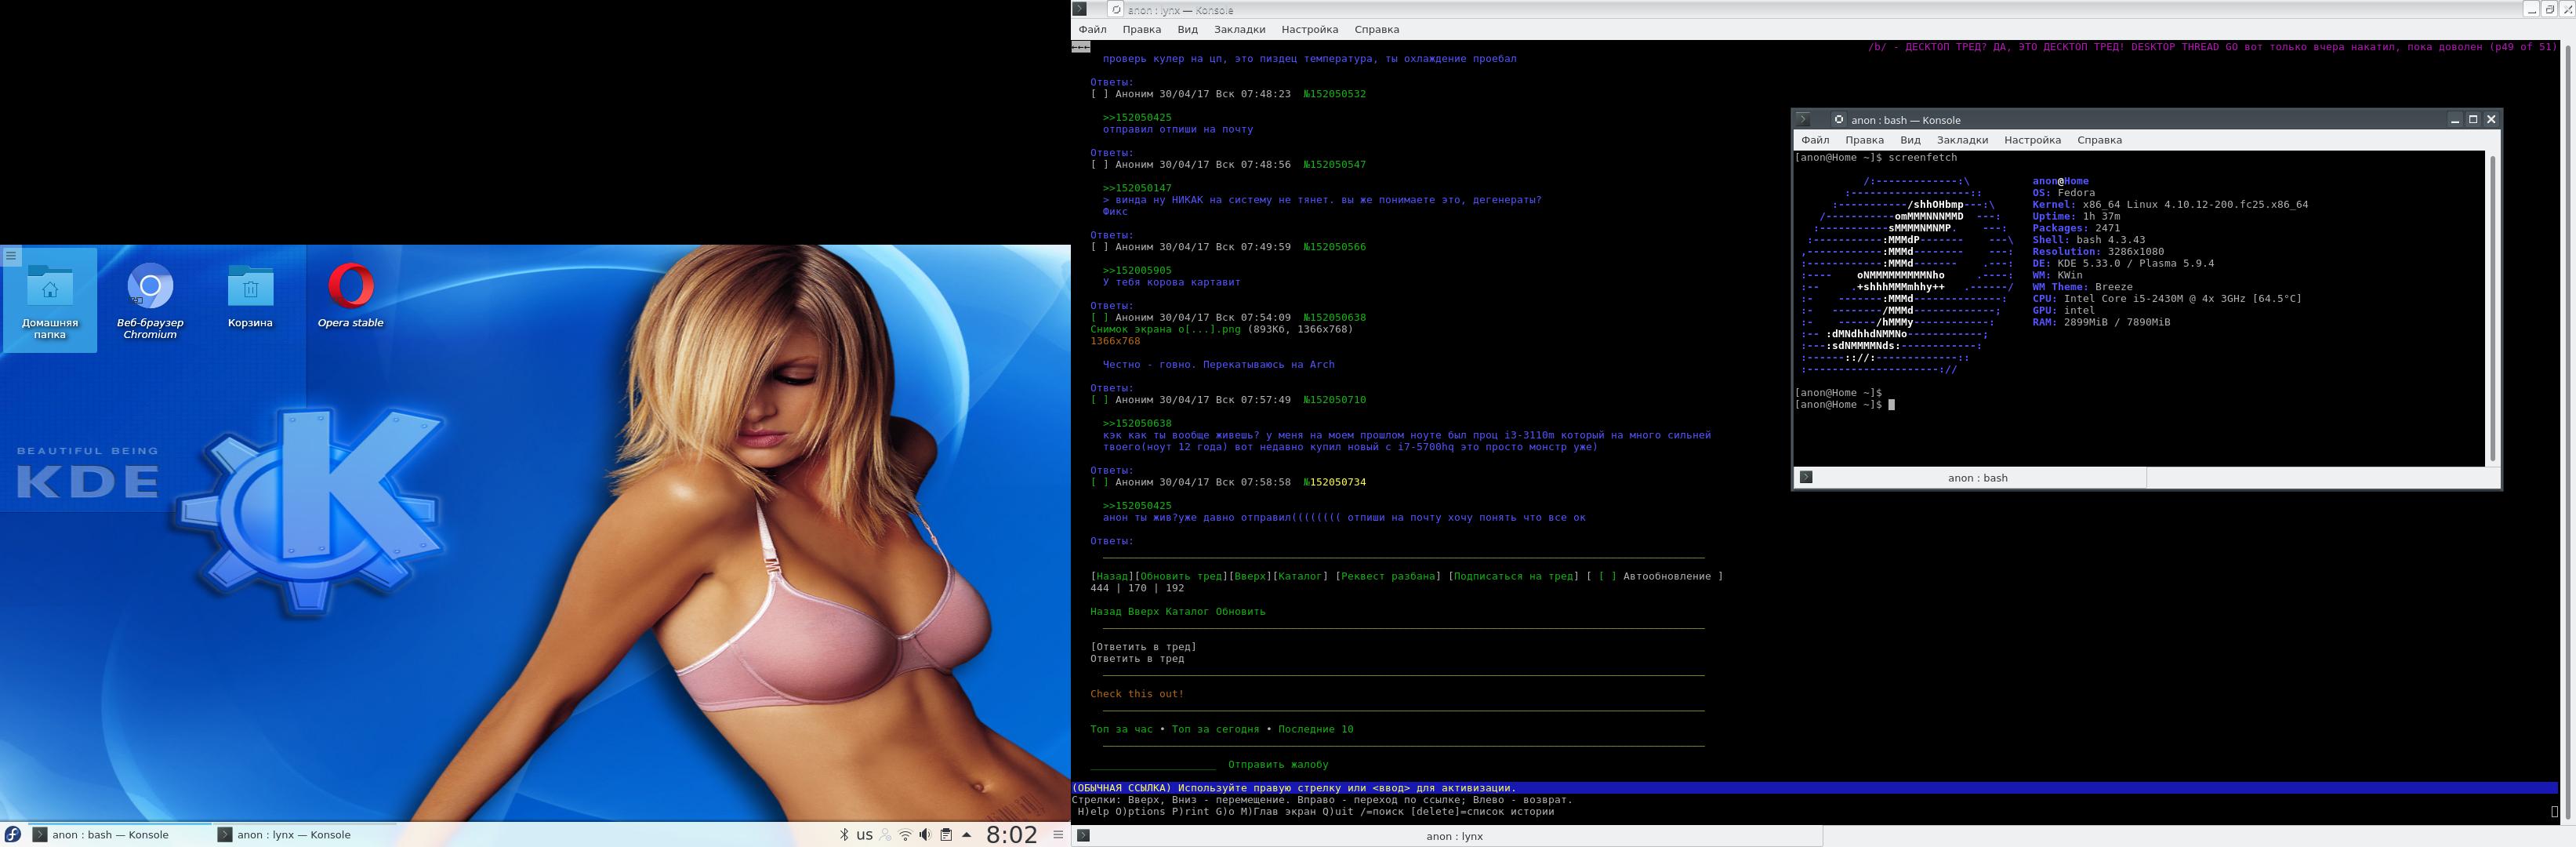Open Закладки menu in lynx Konsole
Screen dimensions: 2576x847
(1239, 30)
